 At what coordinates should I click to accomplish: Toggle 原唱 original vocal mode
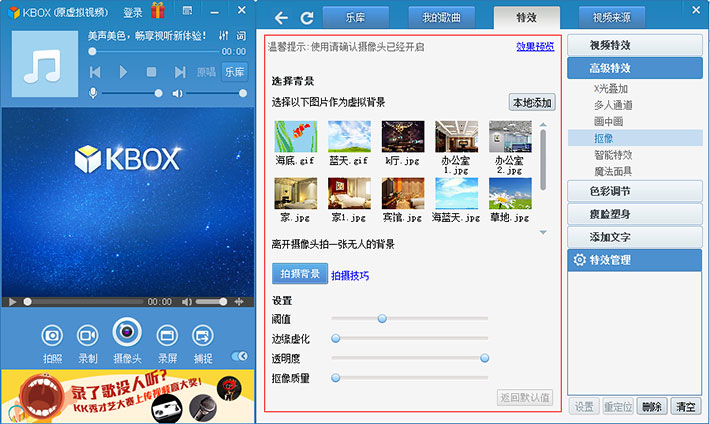pos(206,72)
